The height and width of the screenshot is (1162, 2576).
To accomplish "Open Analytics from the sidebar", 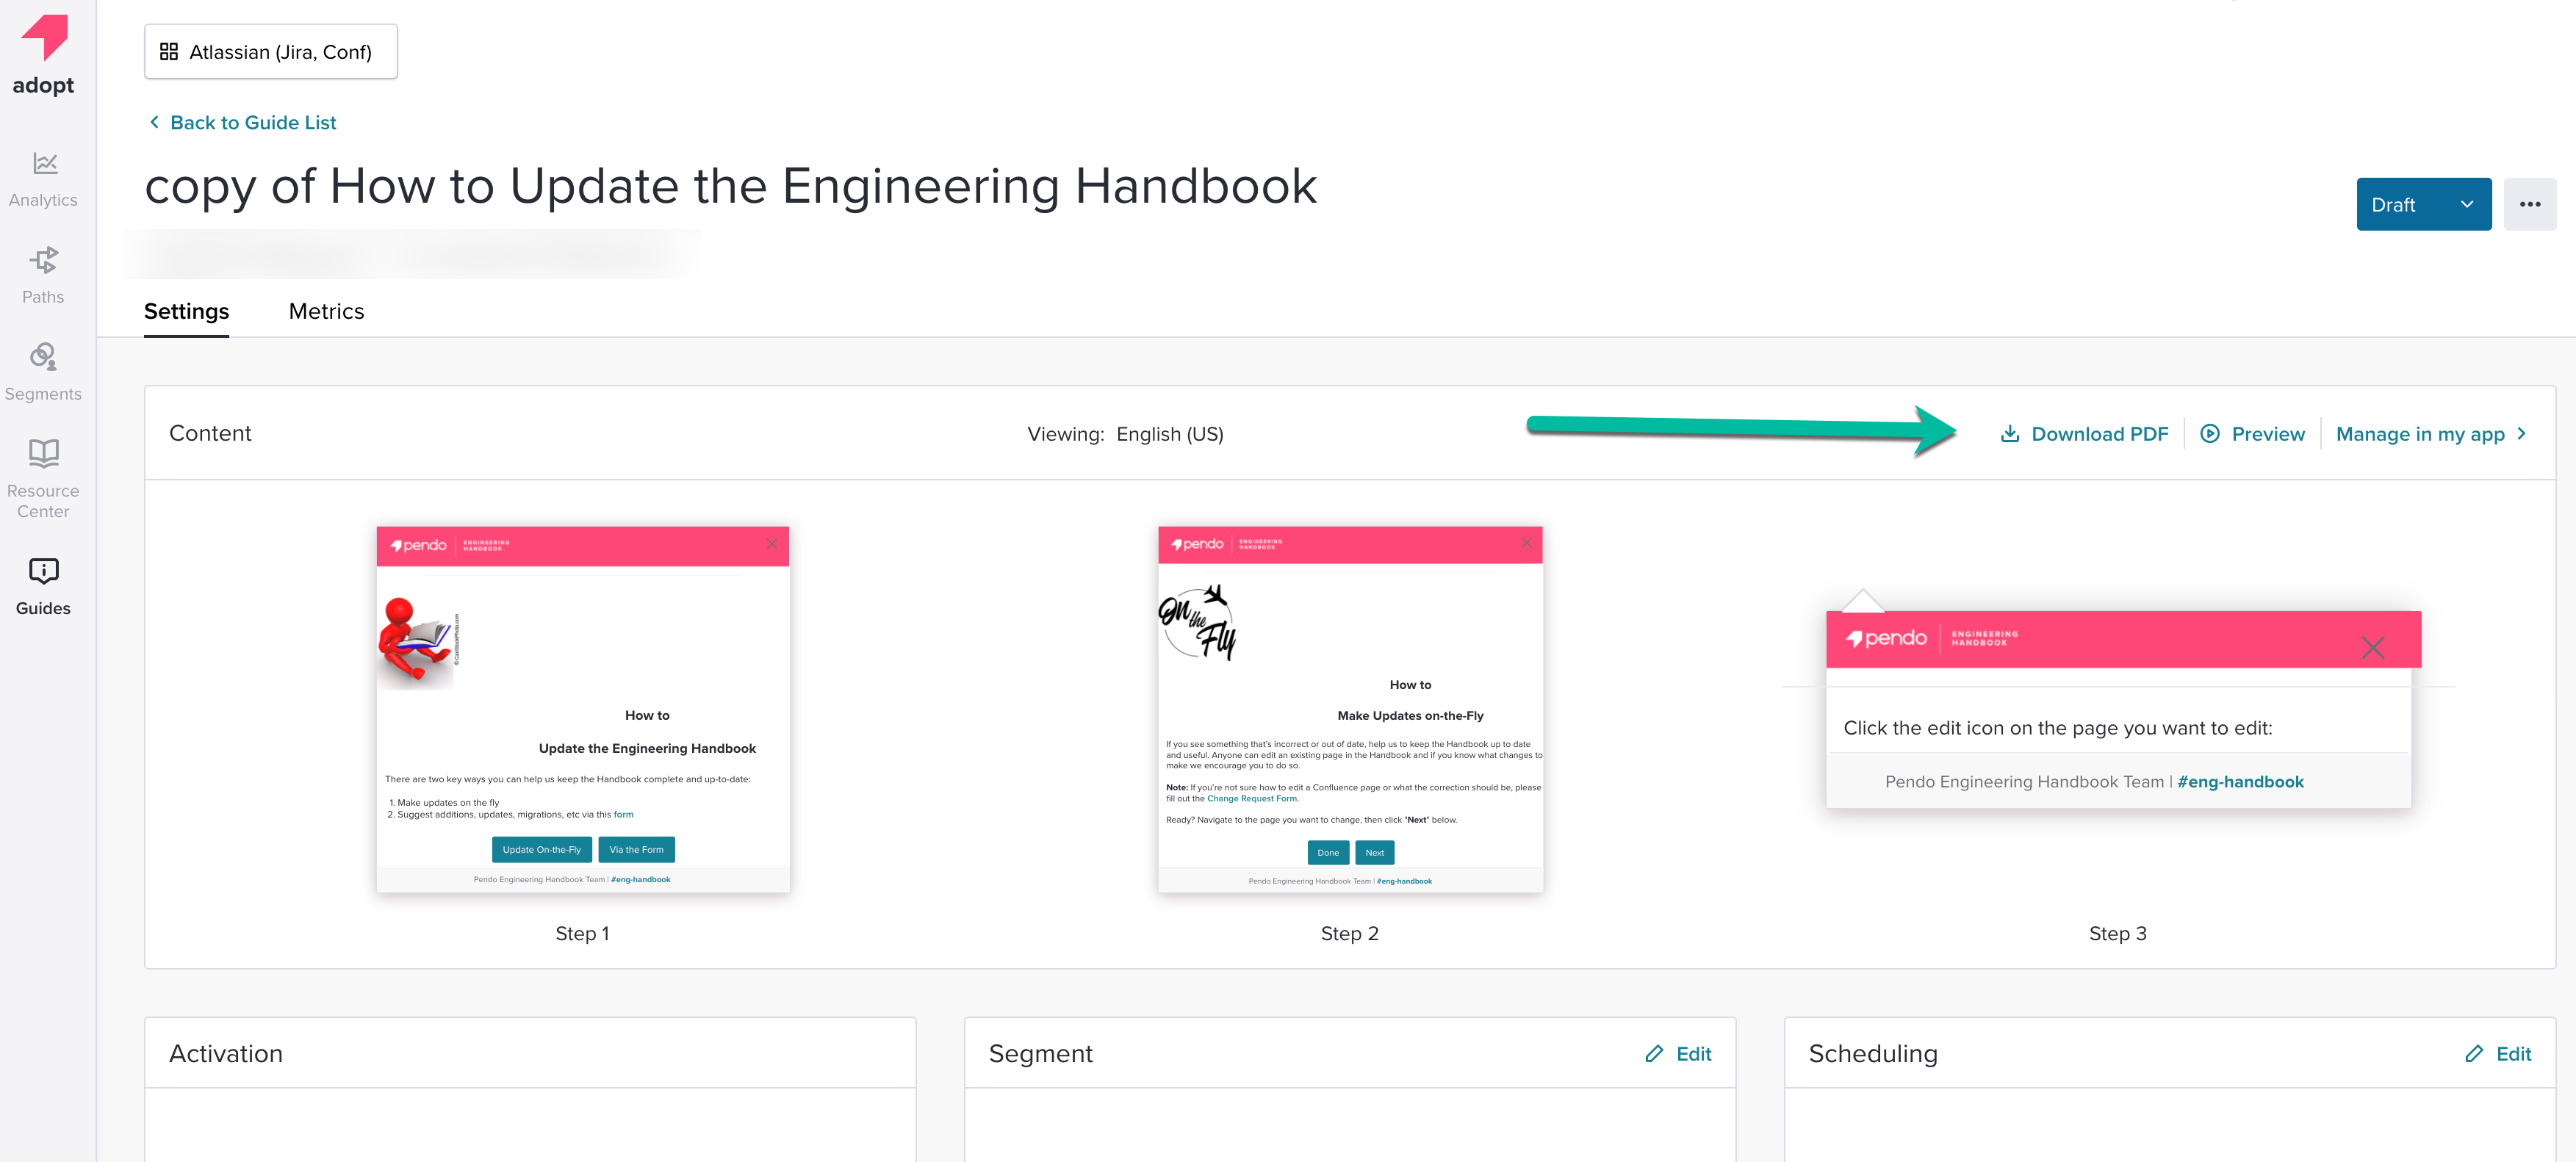I will (43, 179).
